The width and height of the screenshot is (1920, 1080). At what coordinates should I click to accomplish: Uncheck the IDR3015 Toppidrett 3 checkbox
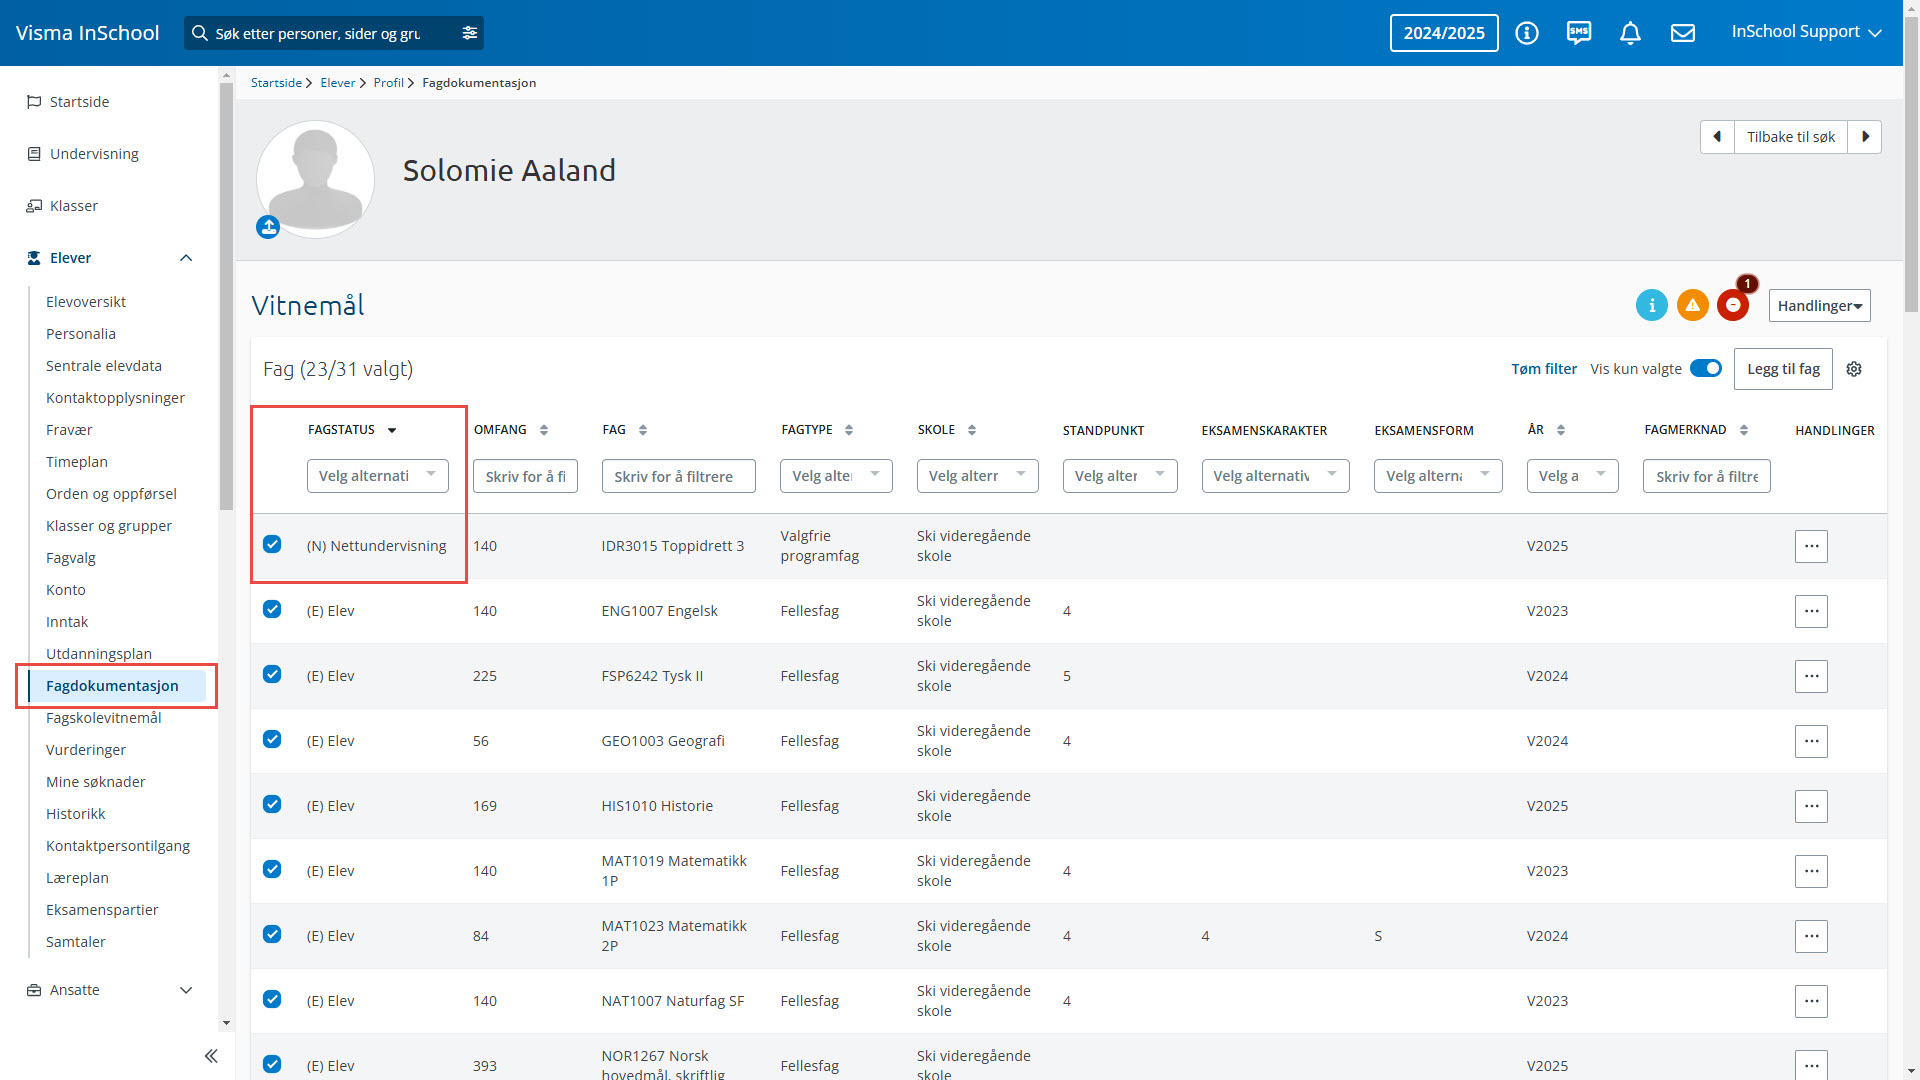pos(272,544)
